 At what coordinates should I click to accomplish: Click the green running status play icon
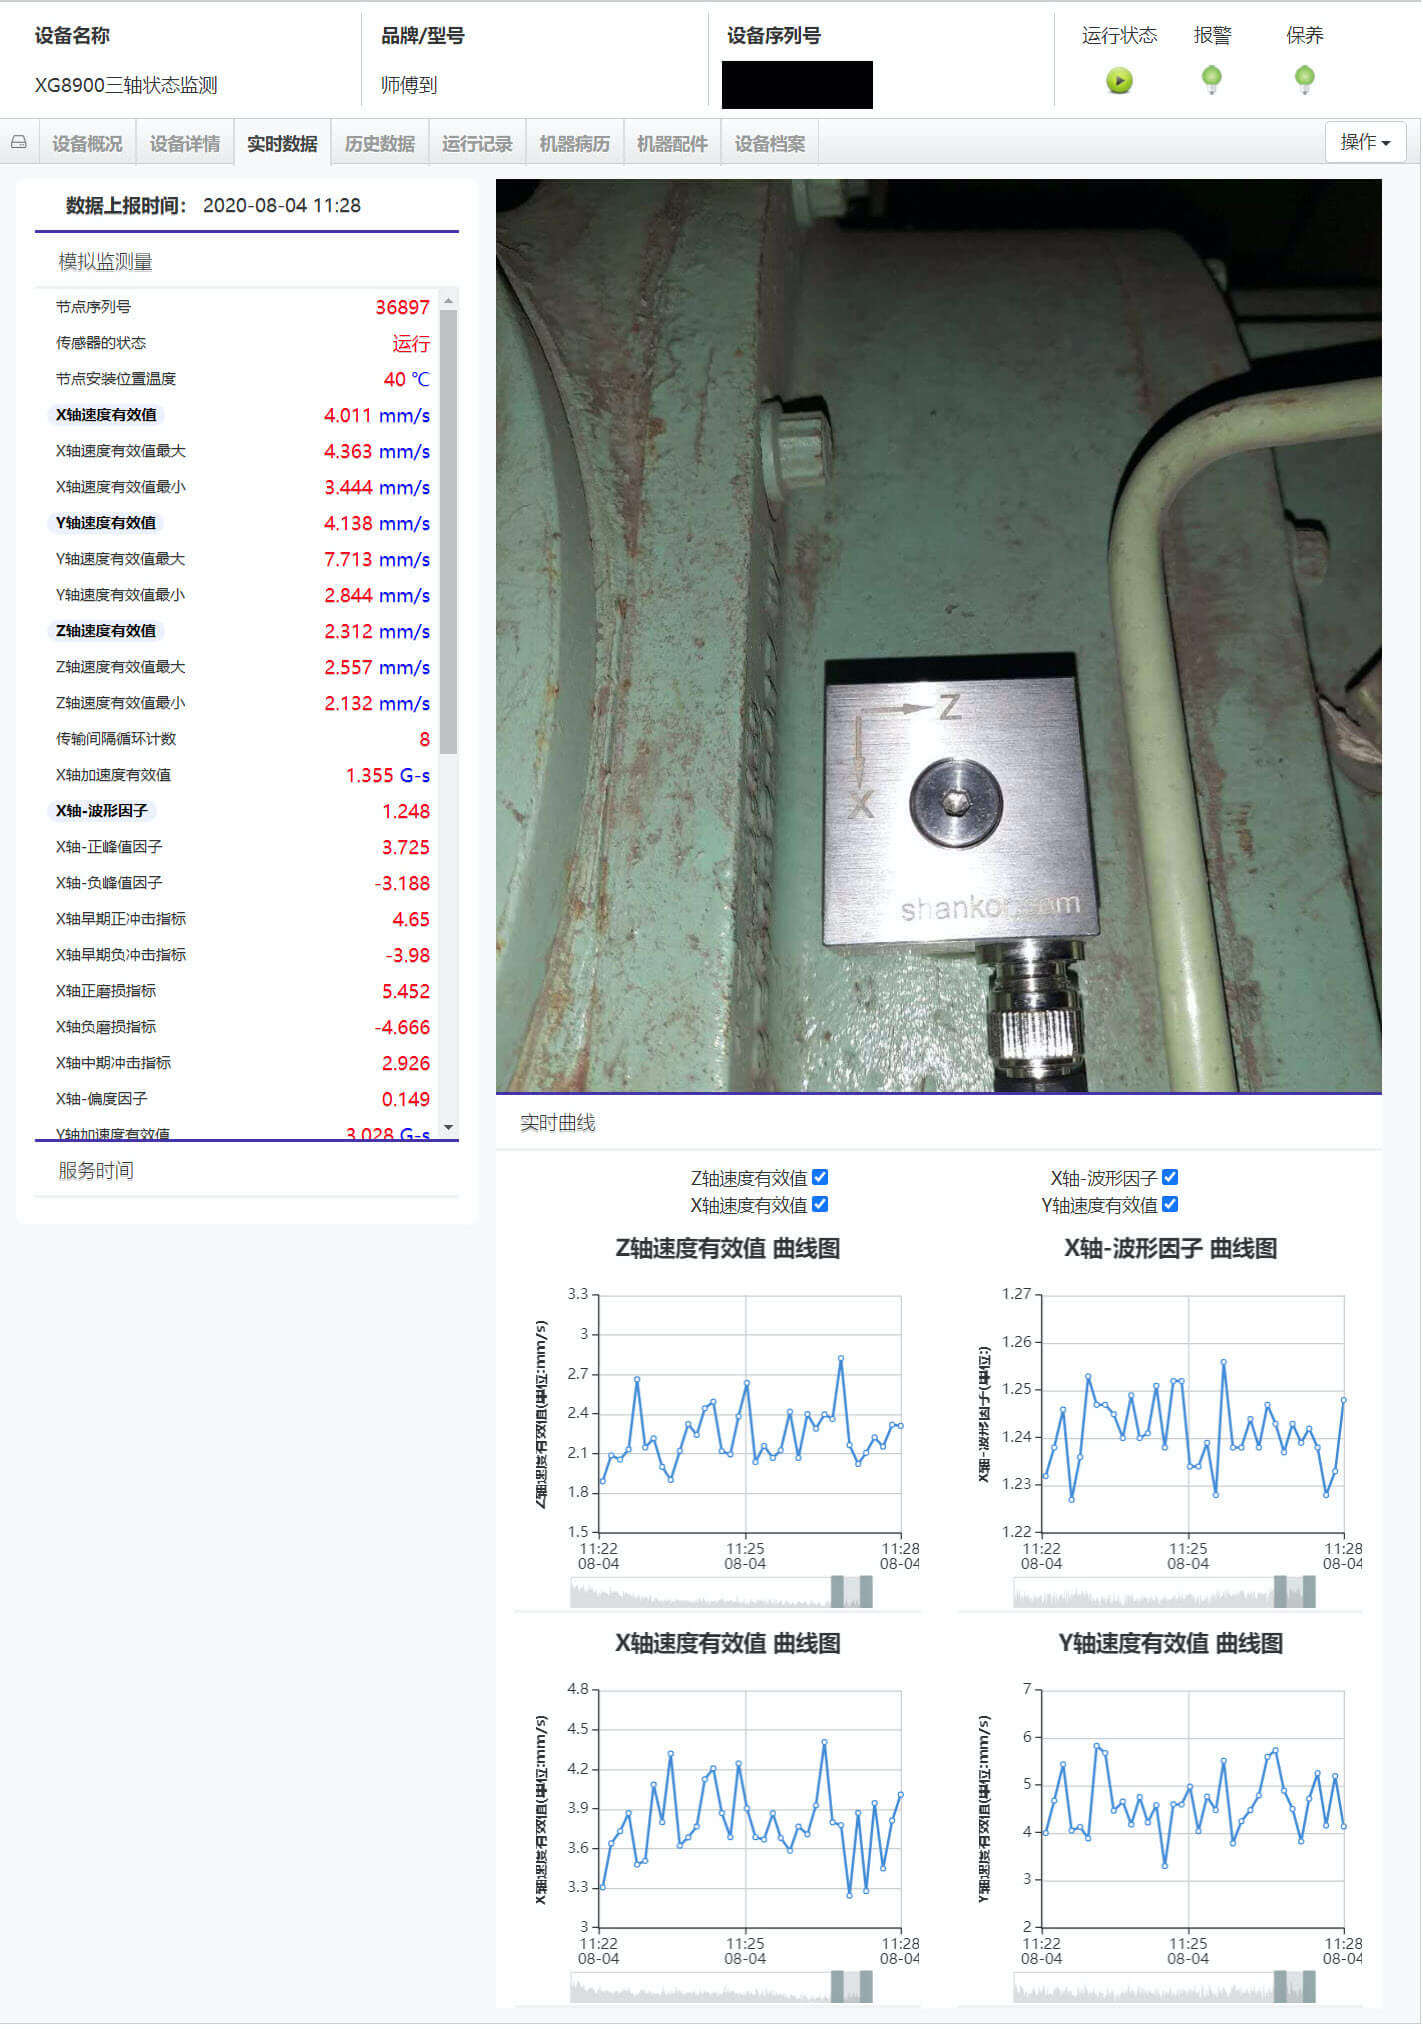(x=1119, y=81)
